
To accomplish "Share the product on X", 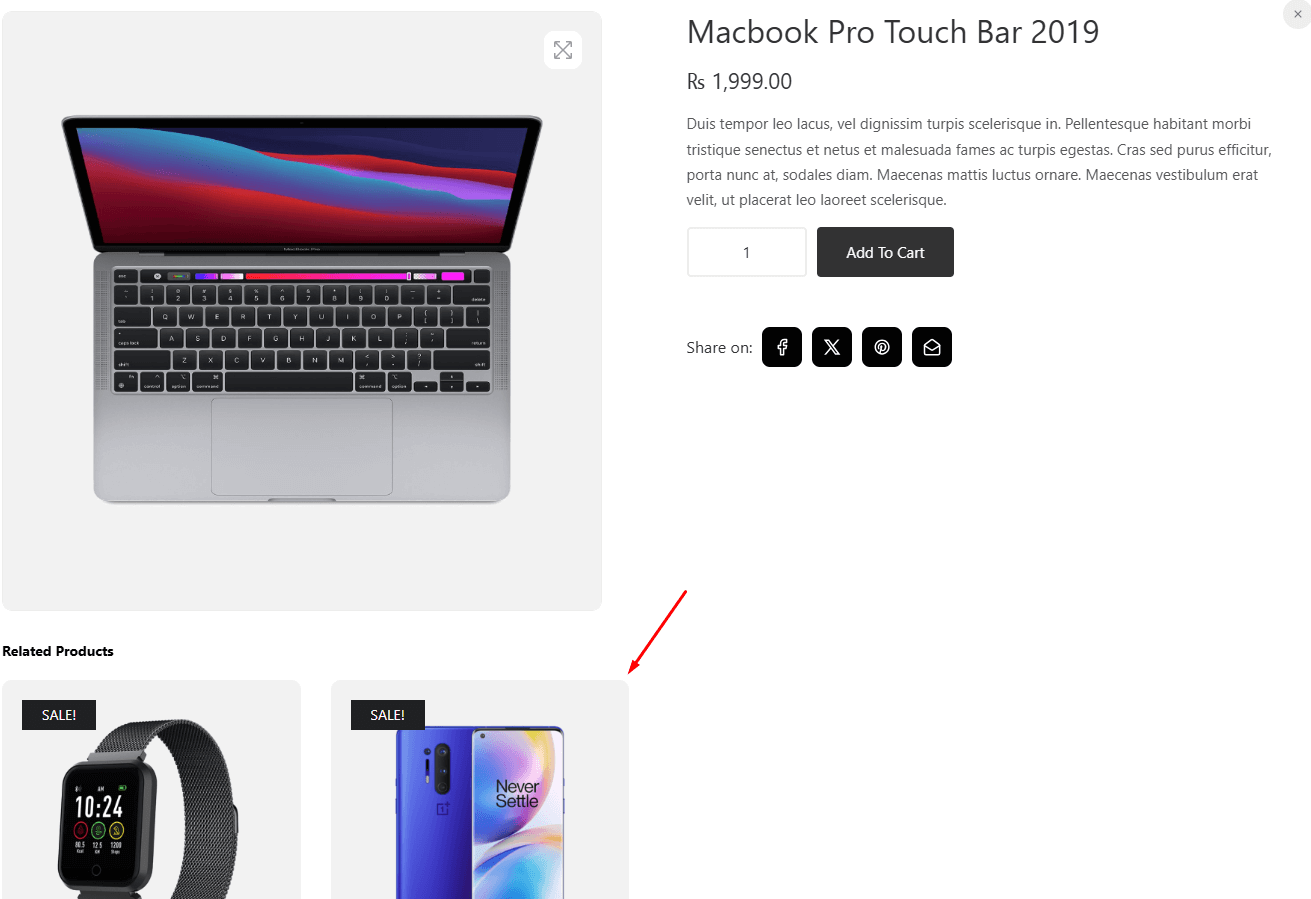I will tap(831, 347).
